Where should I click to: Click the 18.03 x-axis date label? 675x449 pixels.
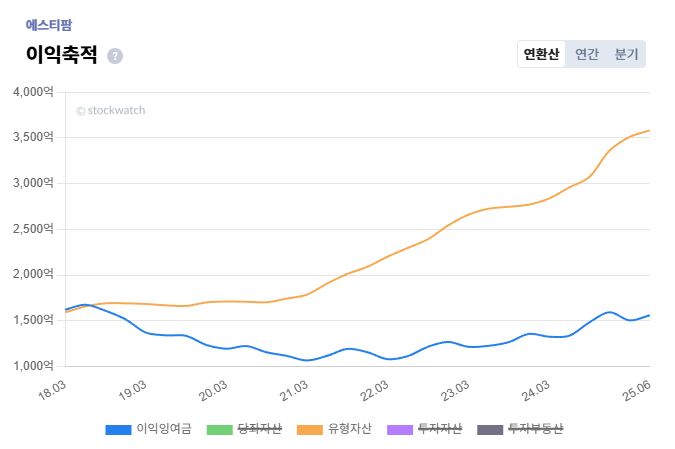point(52,388)
